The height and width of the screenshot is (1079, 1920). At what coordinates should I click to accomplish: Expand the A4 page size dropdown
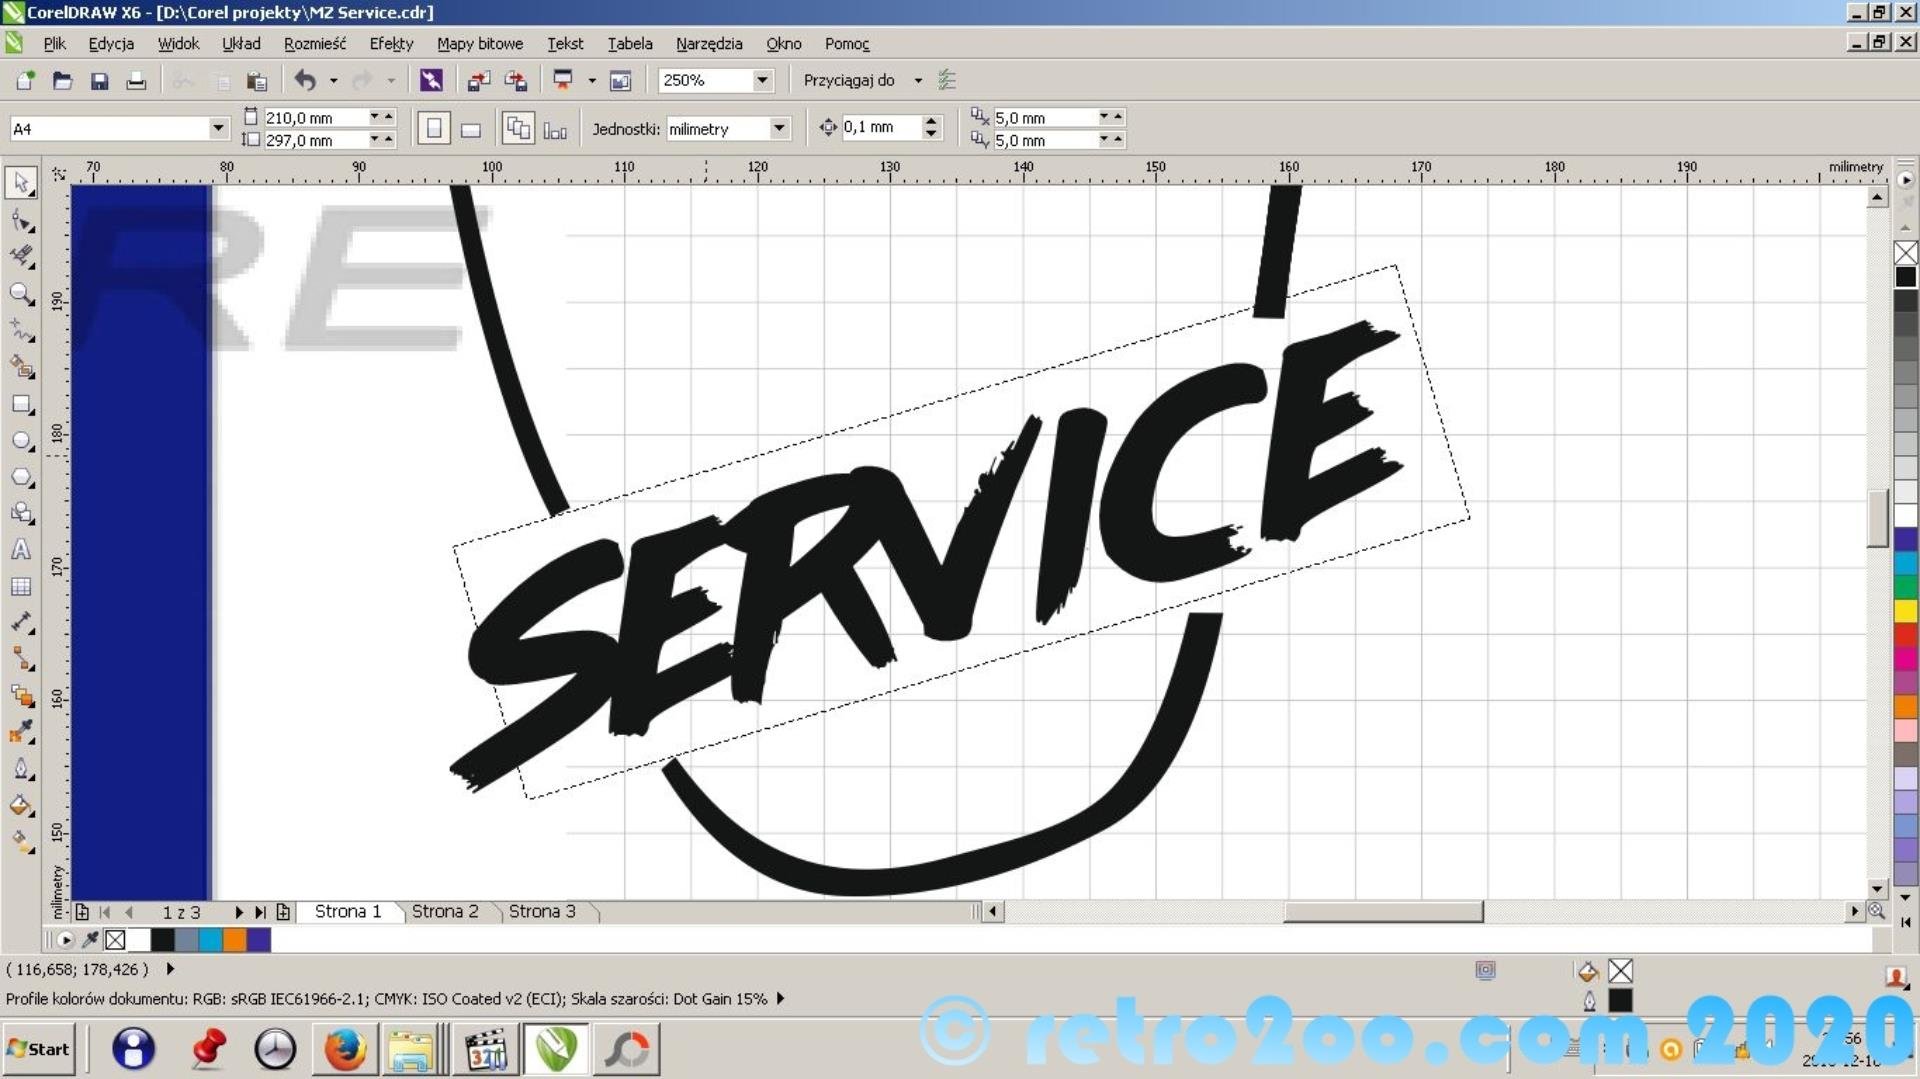point(217,129)
